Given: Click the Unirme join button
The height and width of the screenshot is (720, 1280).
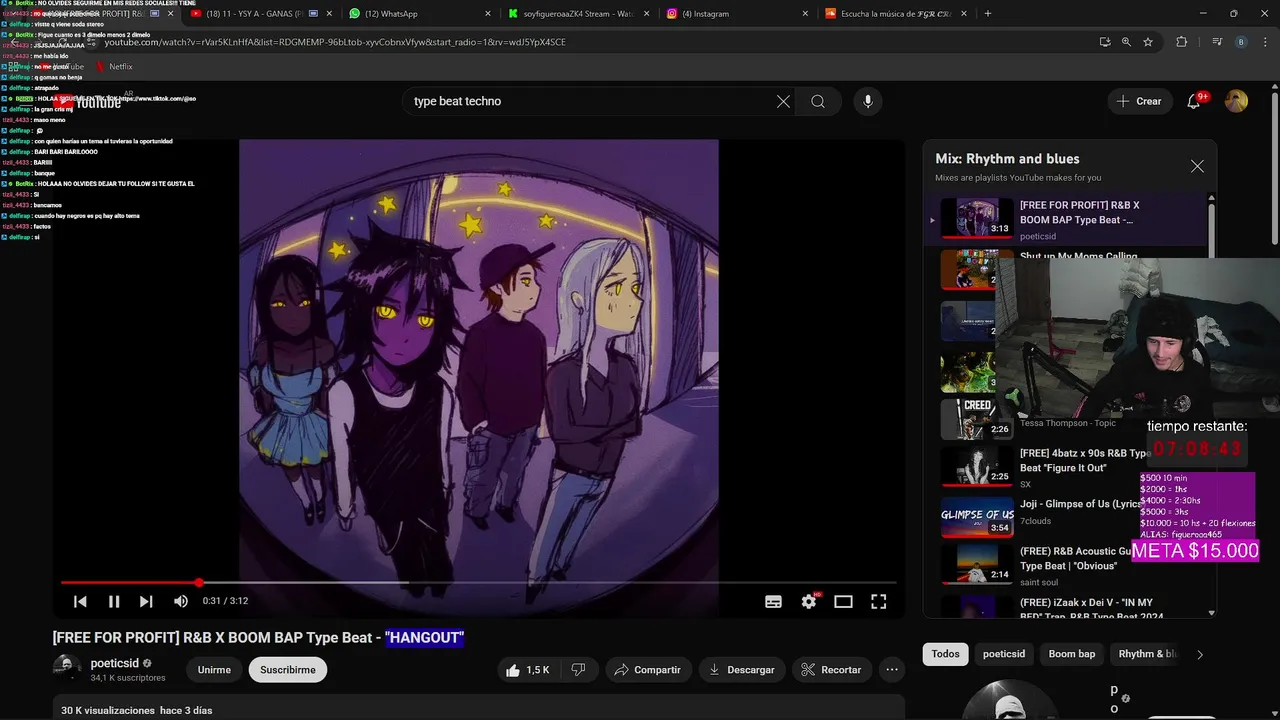Looking at the screenshot, I should [214, 670].
